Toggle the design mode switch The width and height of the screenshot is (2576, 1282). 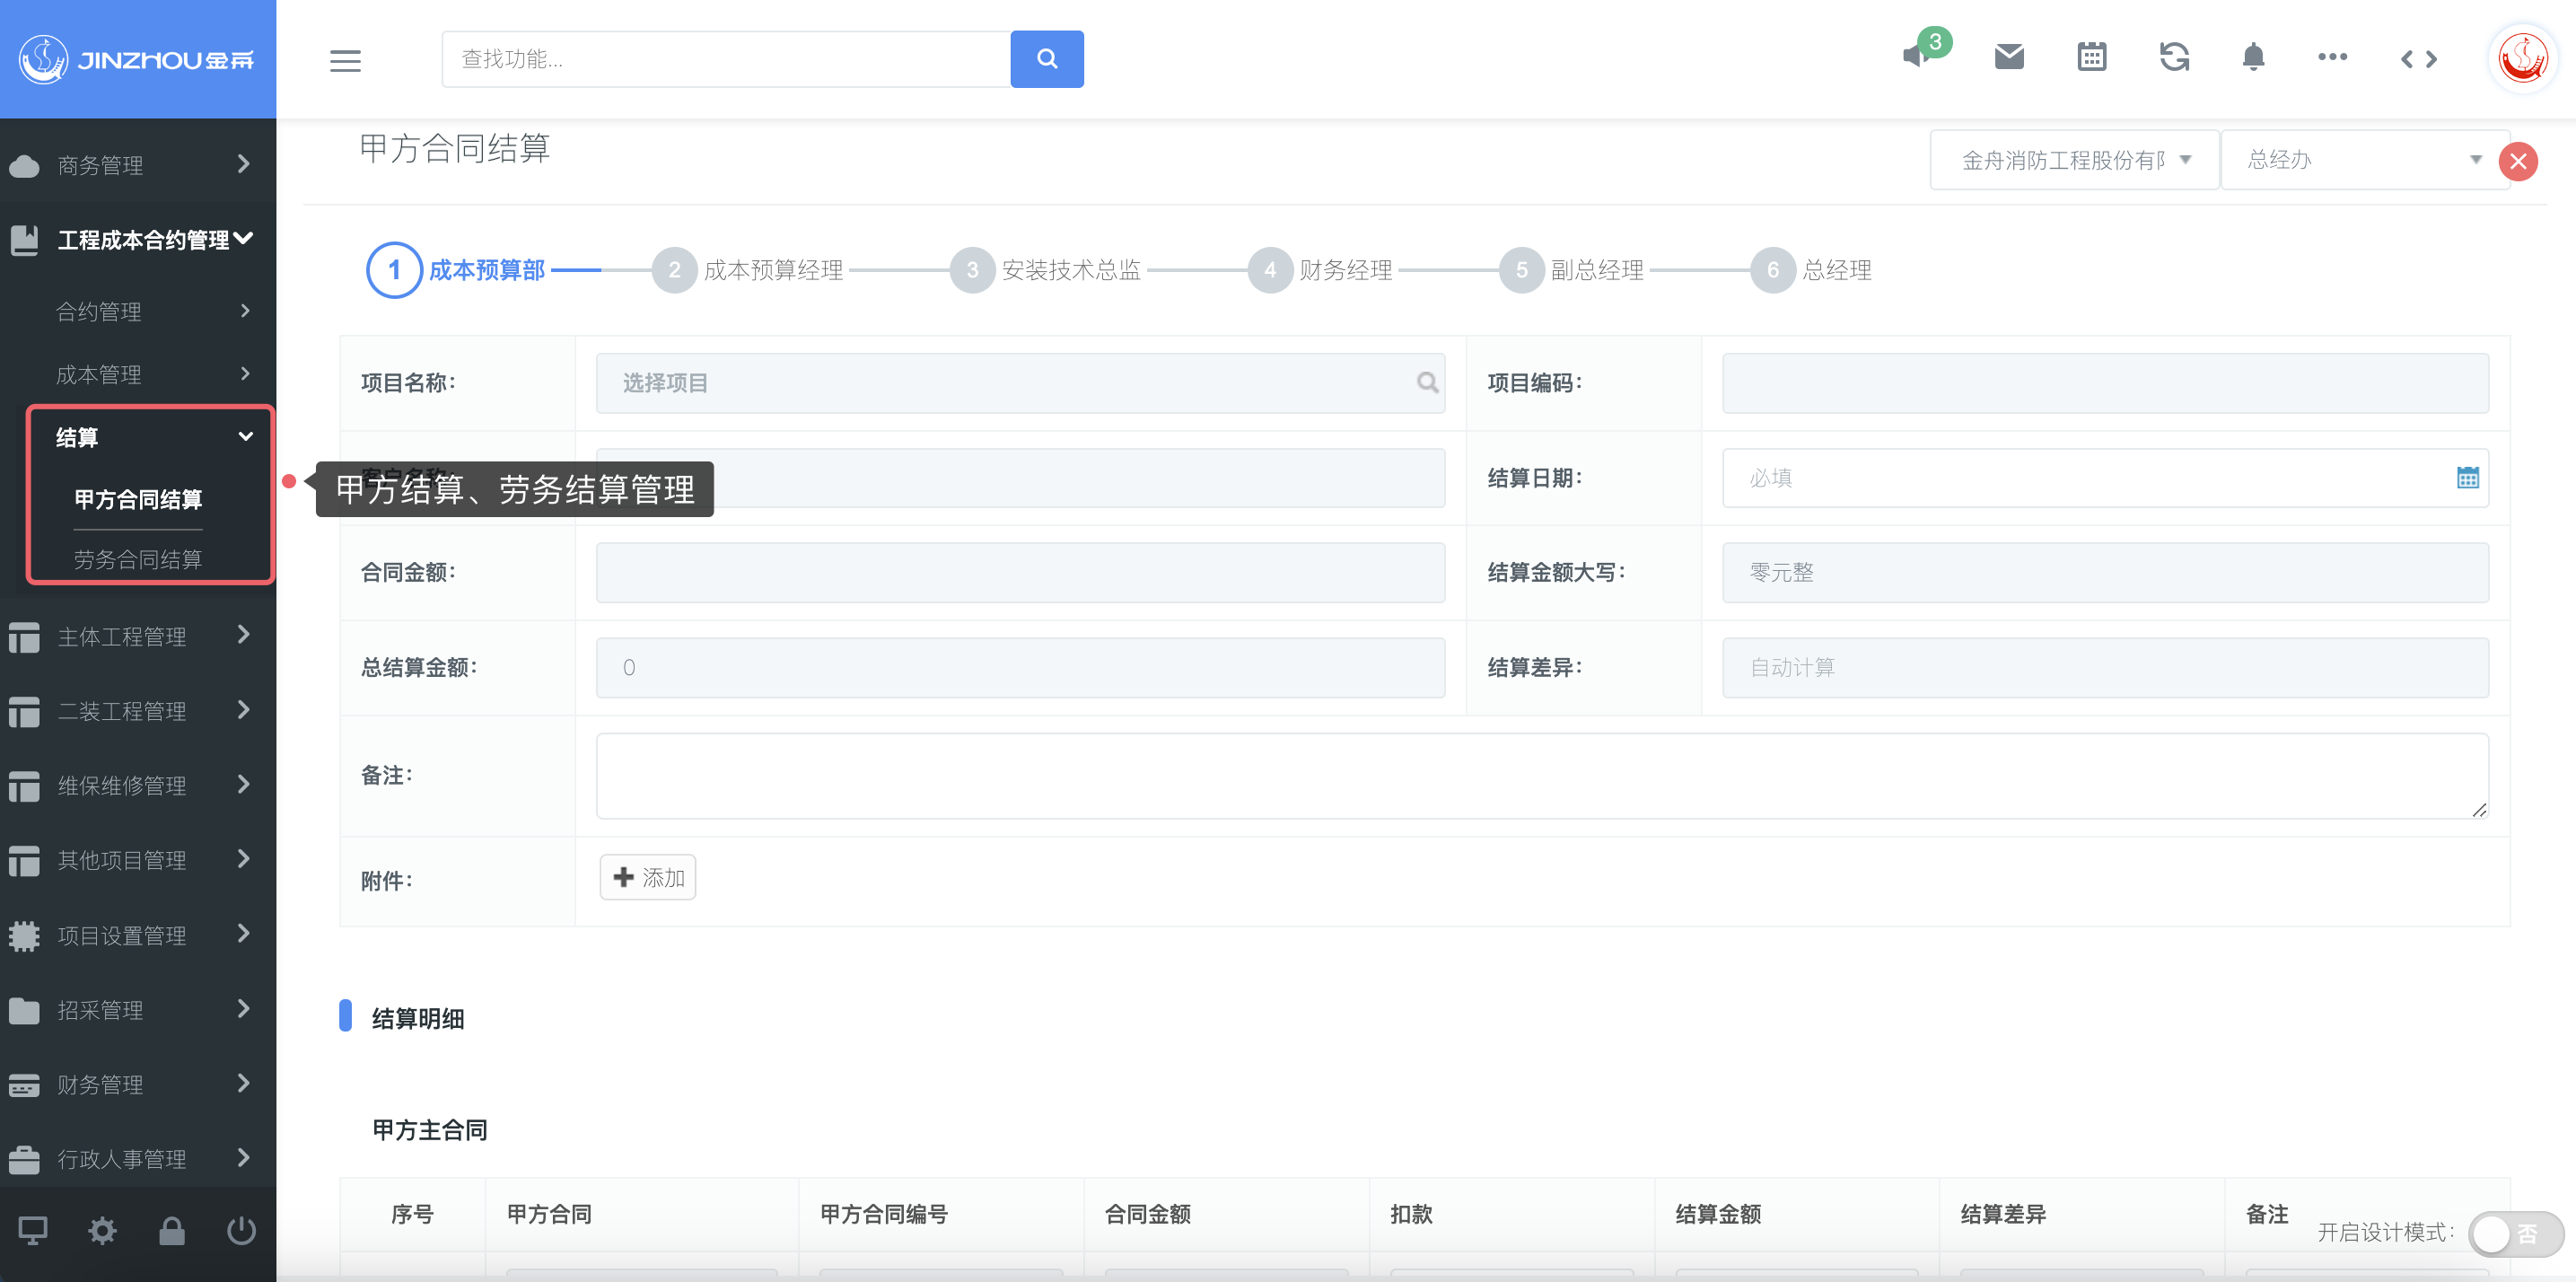(2513, 1233)
